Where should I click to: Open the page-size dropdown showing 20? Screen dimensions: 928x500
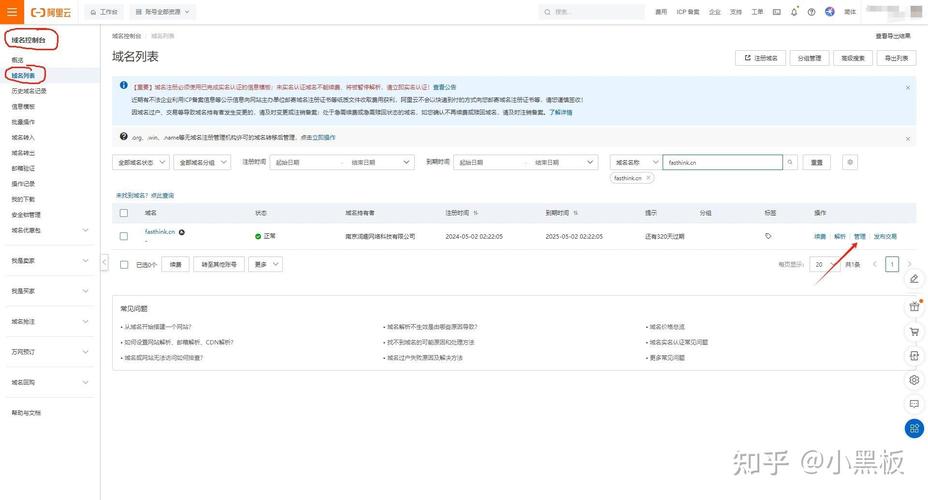(x=823, y=264)
